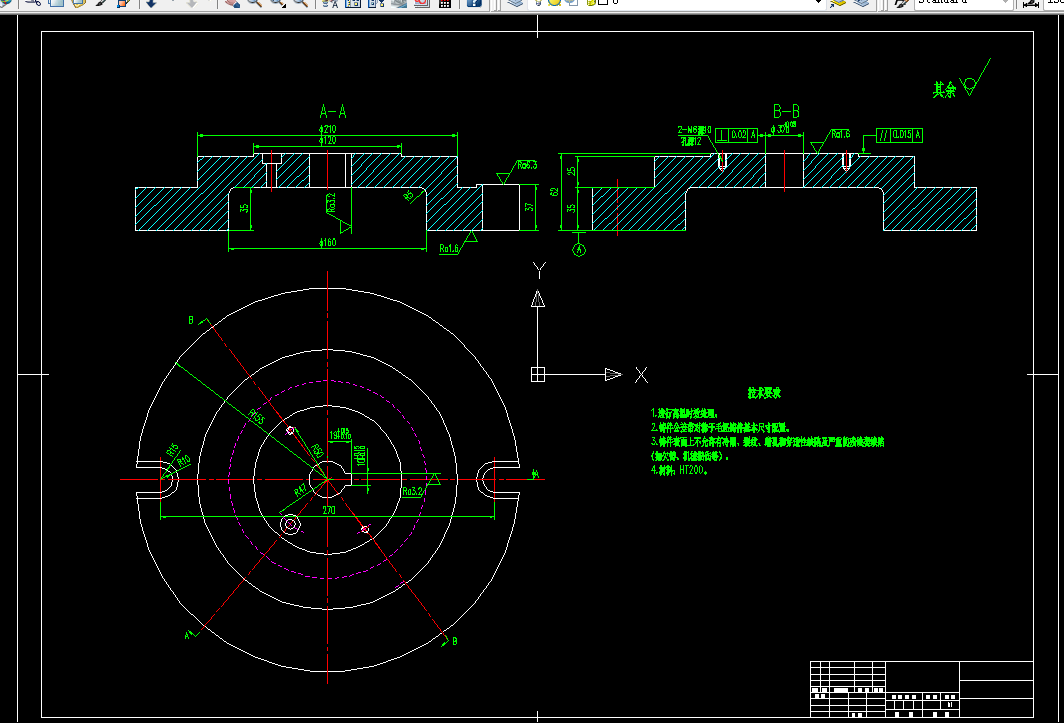1064x723 pixels.
Task: Open the Sheet Set Manager icon
Action: (x=399, y=3)
